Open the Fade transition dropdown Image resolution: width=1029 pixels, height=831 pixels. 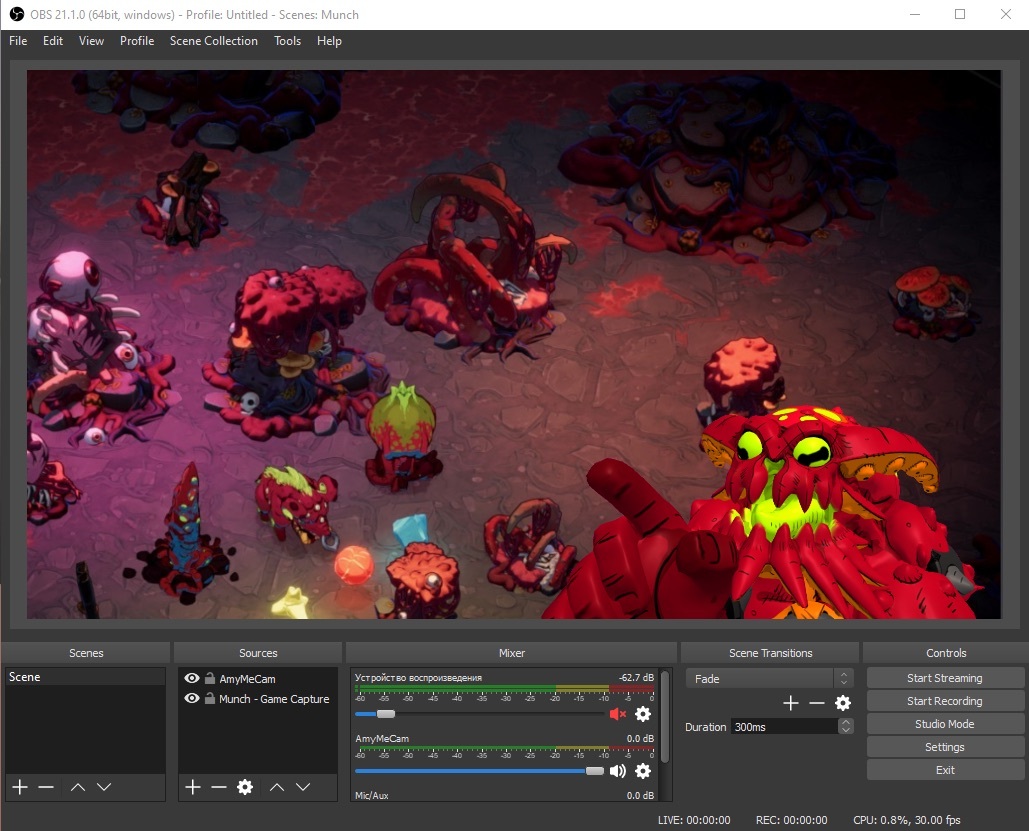click(x=768, y=678)
